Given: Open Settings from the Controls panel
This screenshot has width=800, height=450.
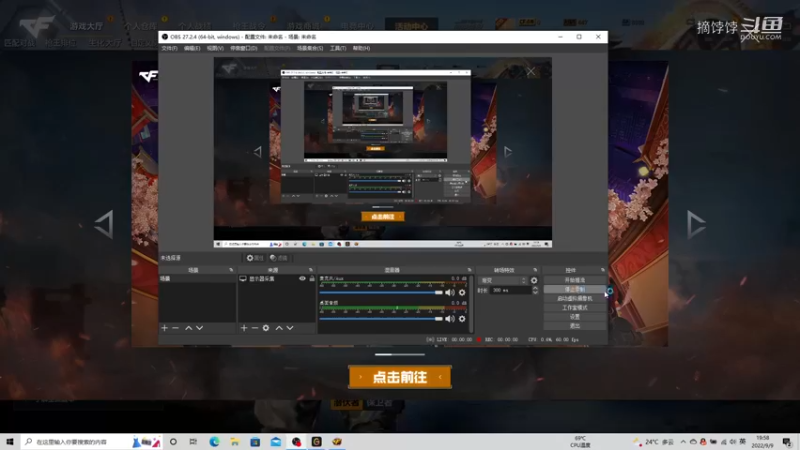Looking at the screenshot, I should pyautogui.click(x=574, y=317).
